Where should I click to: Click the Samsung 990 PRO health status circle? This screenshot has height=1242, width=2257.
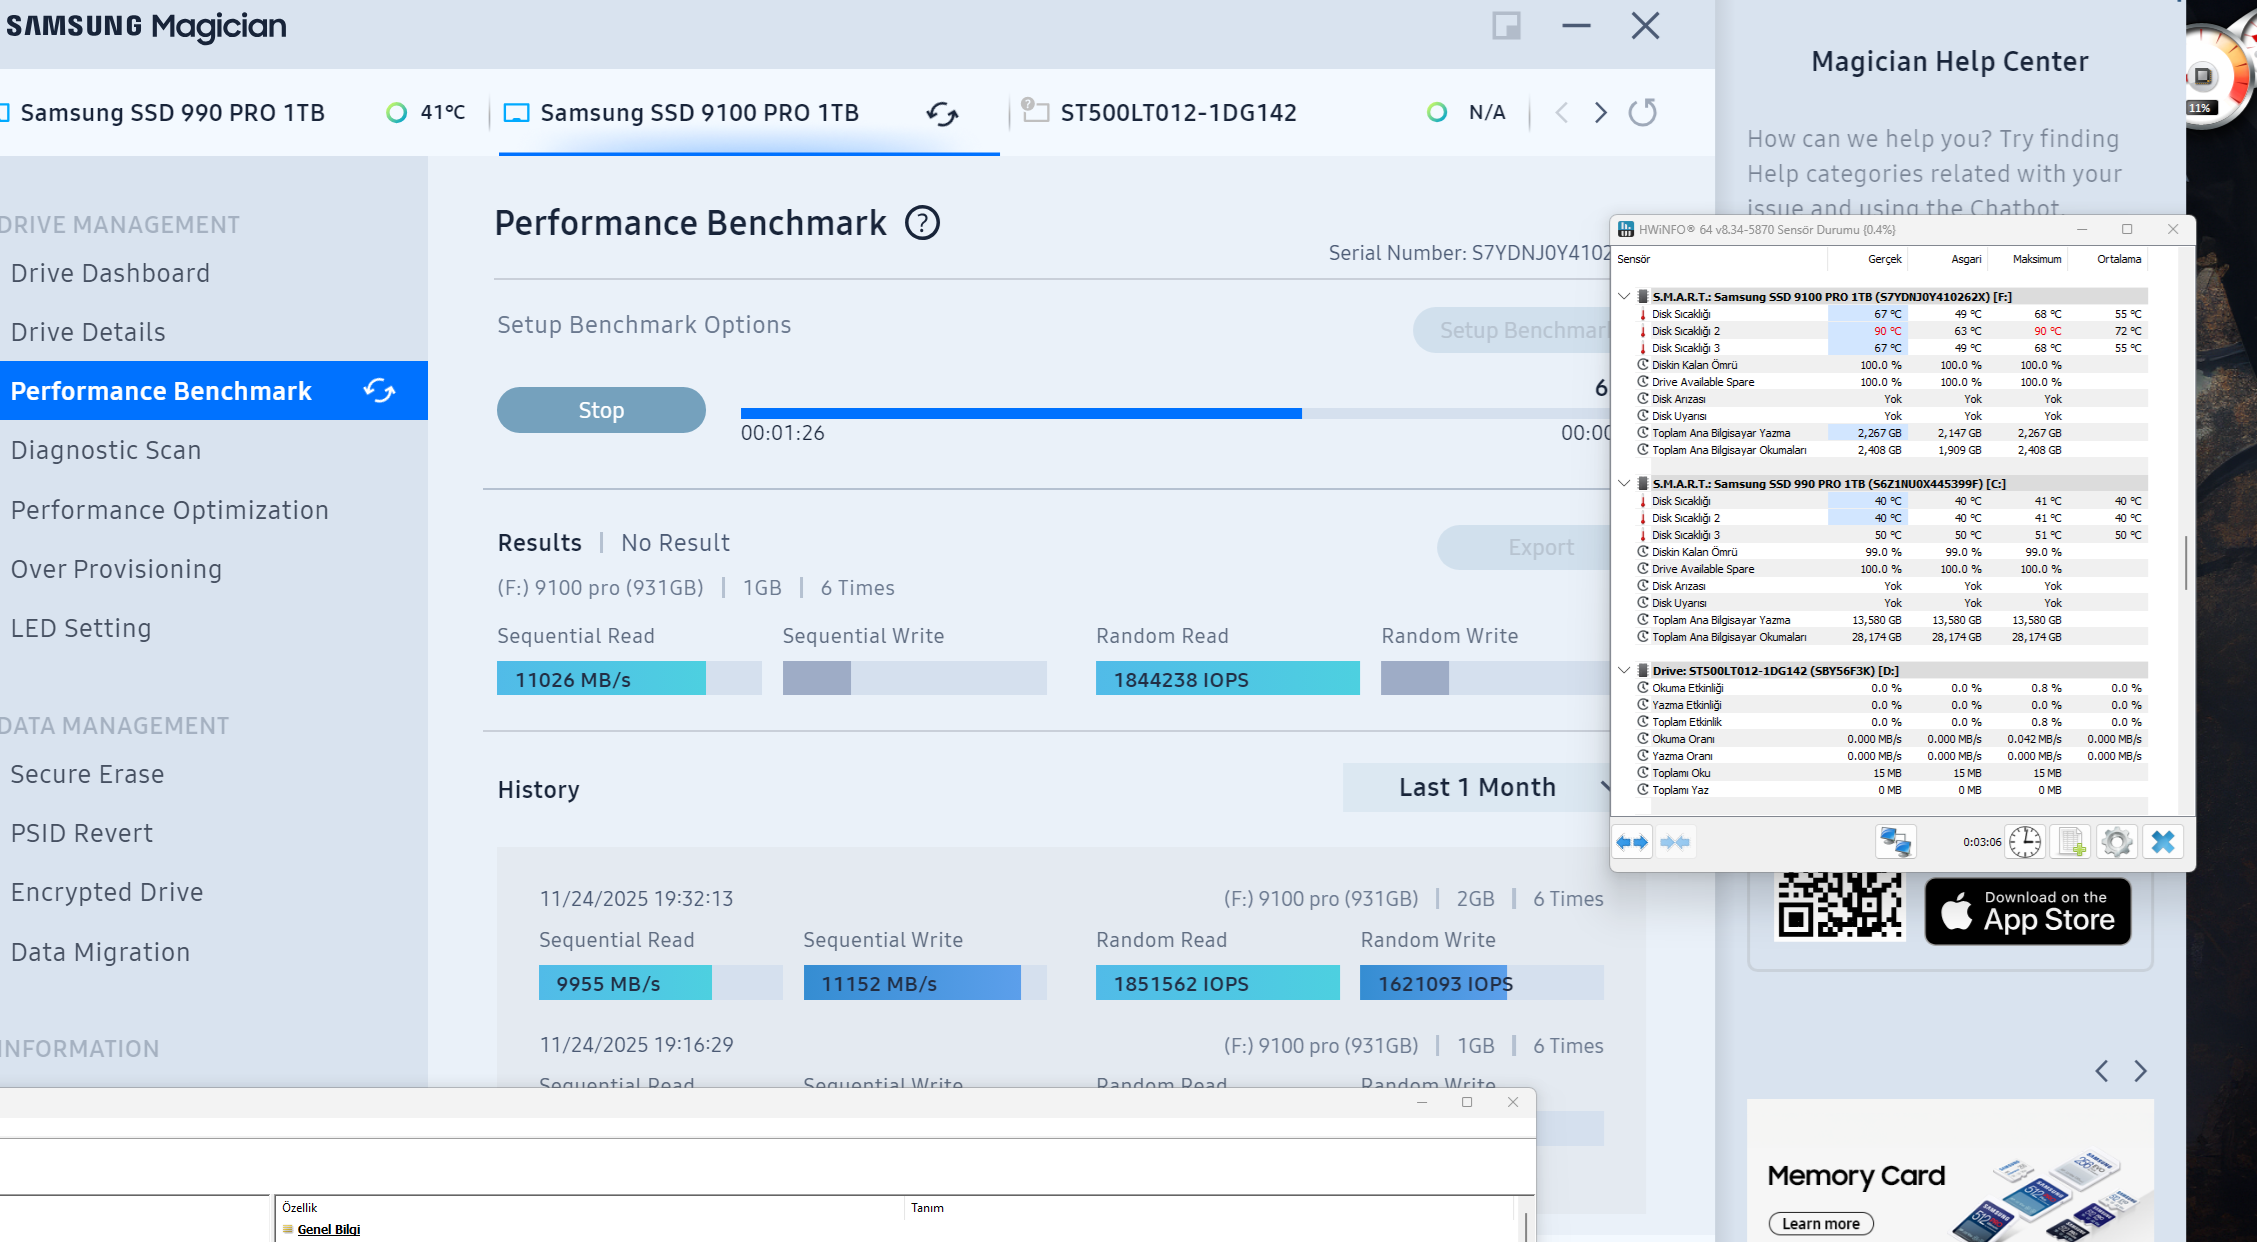397,112
